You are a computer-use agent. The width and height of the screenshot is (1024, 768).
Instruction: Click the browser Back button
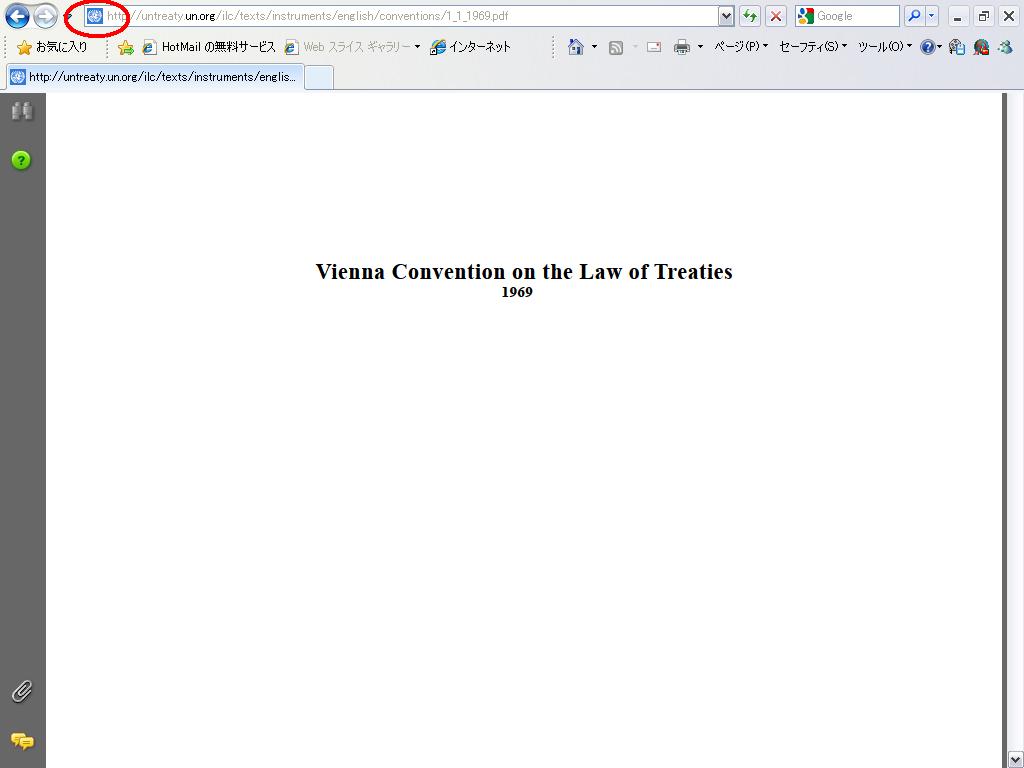[x=17, y=16]
